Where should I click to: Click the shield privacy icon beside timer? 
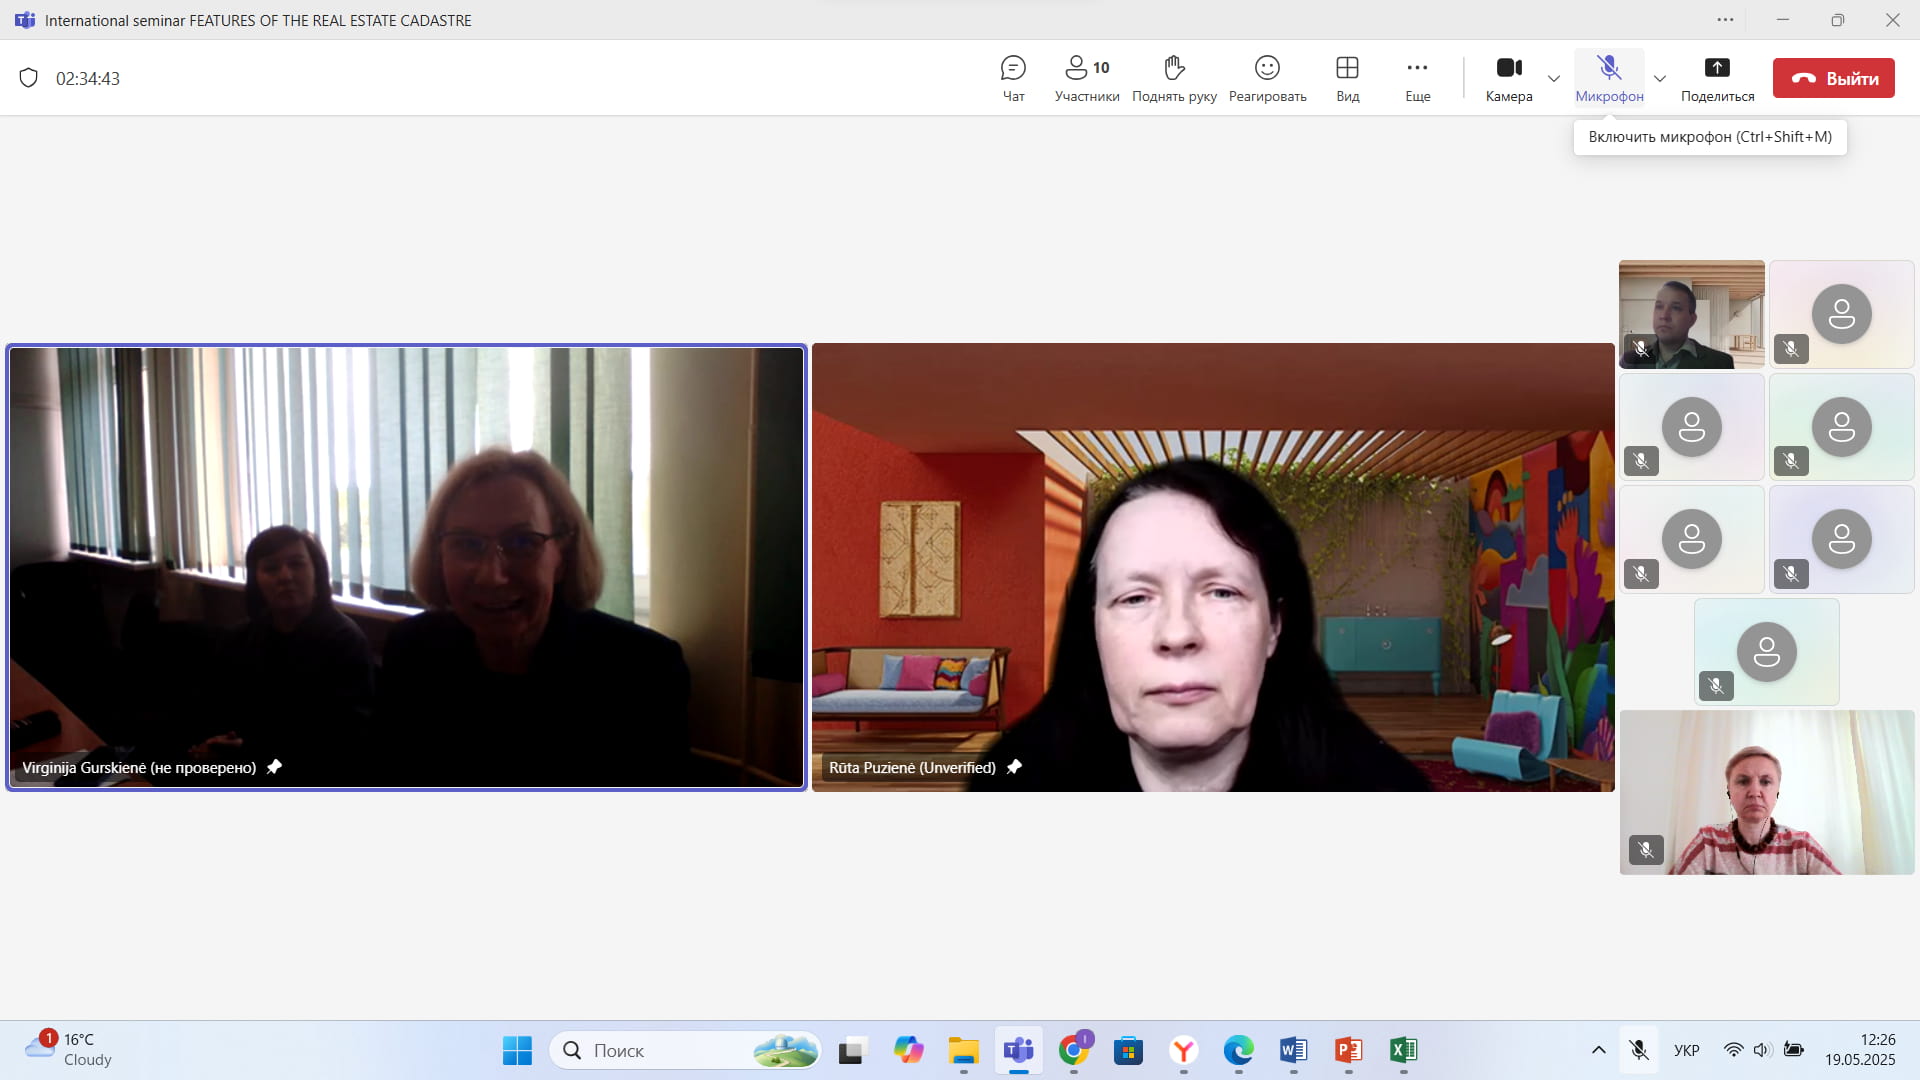[x=29, y=78]
